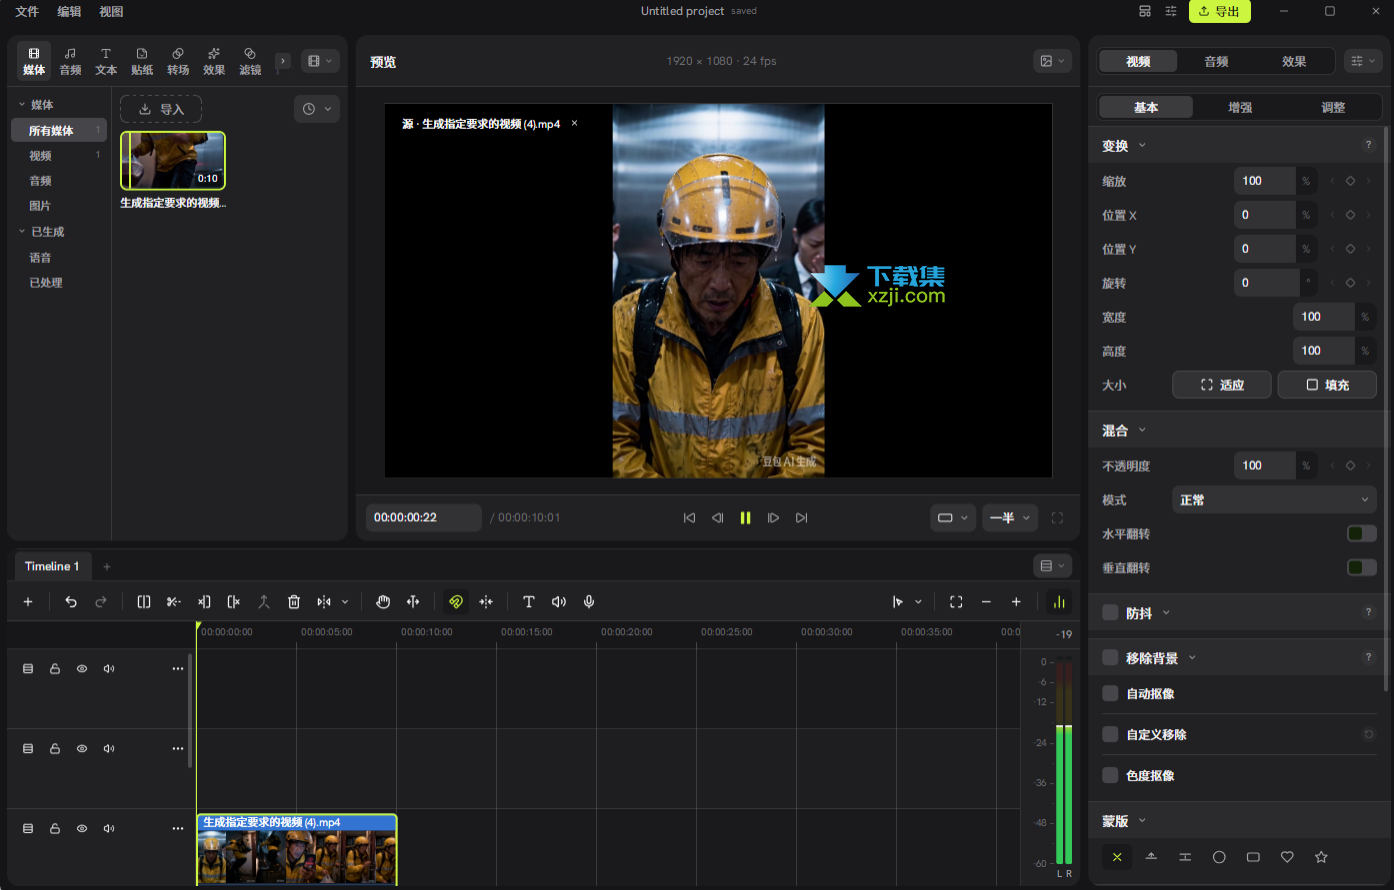Step back one frame in preview
The width and height of the screenshot is (1394, 890).
click(x=717, y=518)
